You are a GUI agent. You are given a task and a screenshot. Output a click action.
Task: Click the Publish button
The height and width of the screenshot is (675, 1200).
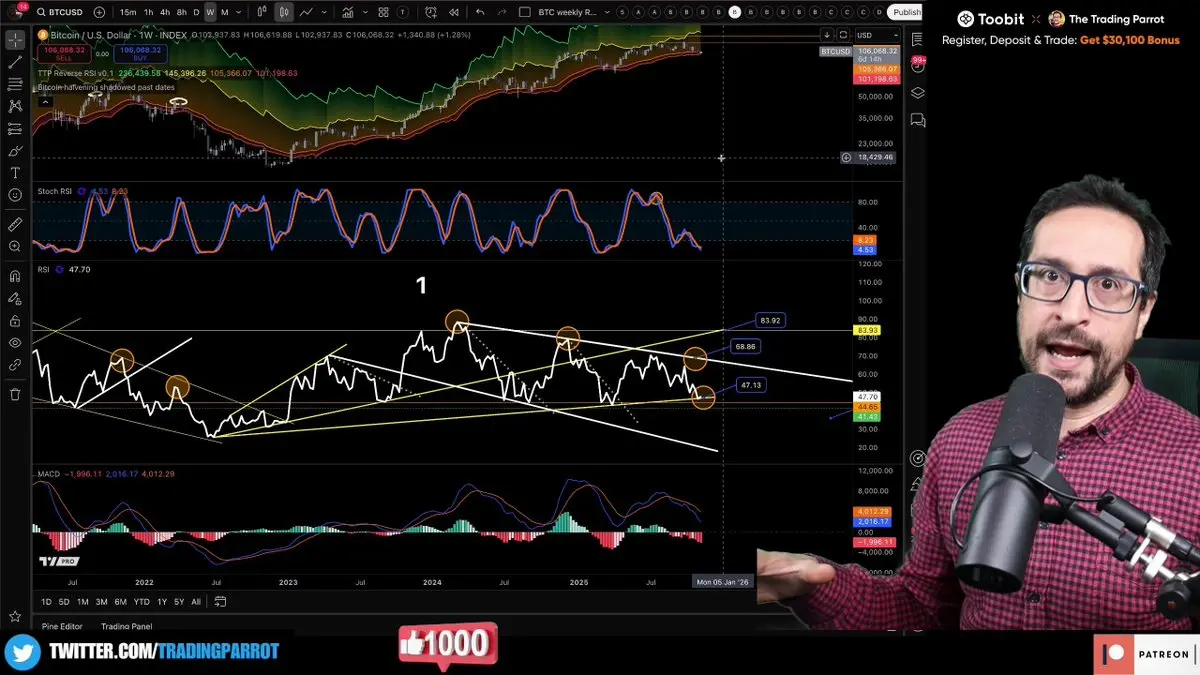tap(906, 12)
